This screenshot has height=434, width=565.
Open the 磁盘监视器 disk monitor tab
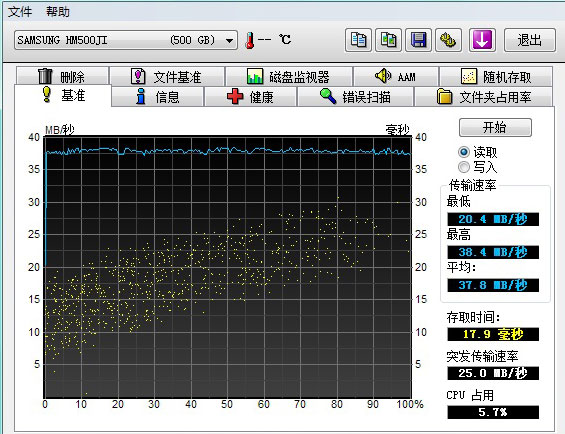[x=289, y=77]
